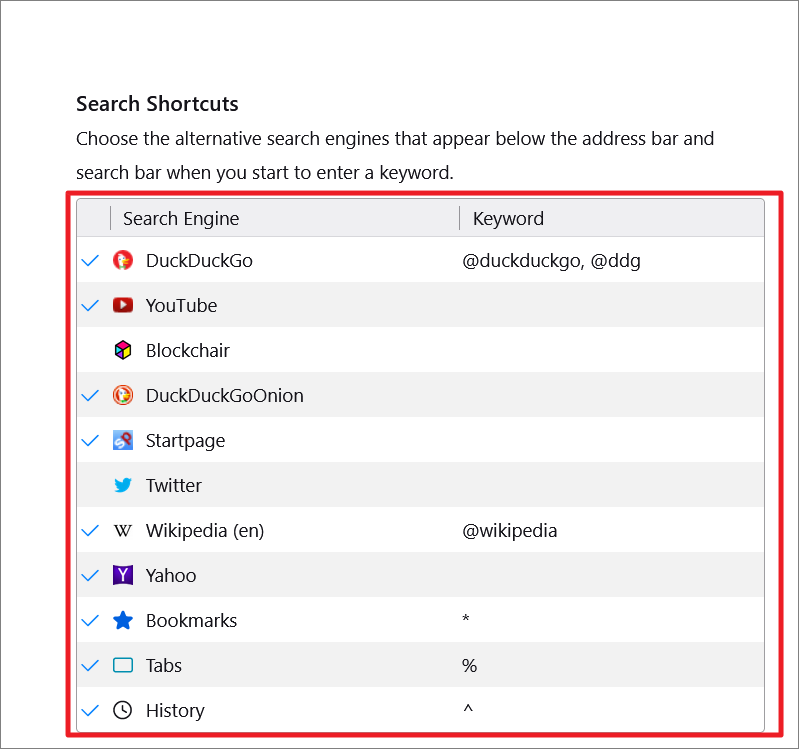Screen dimensions: 799x749
Task: Click the Tabs rectangle icon
Action: [x=123, y=665]
